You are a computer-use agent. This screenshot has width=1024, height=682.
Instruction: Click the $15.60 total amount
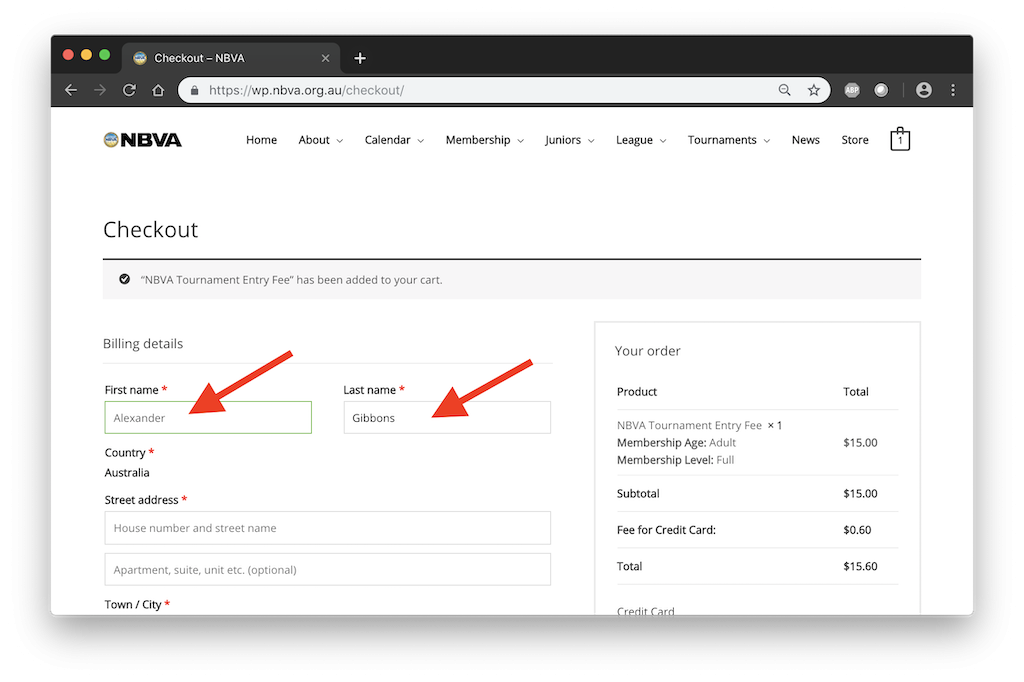click(x=860, y=566)
